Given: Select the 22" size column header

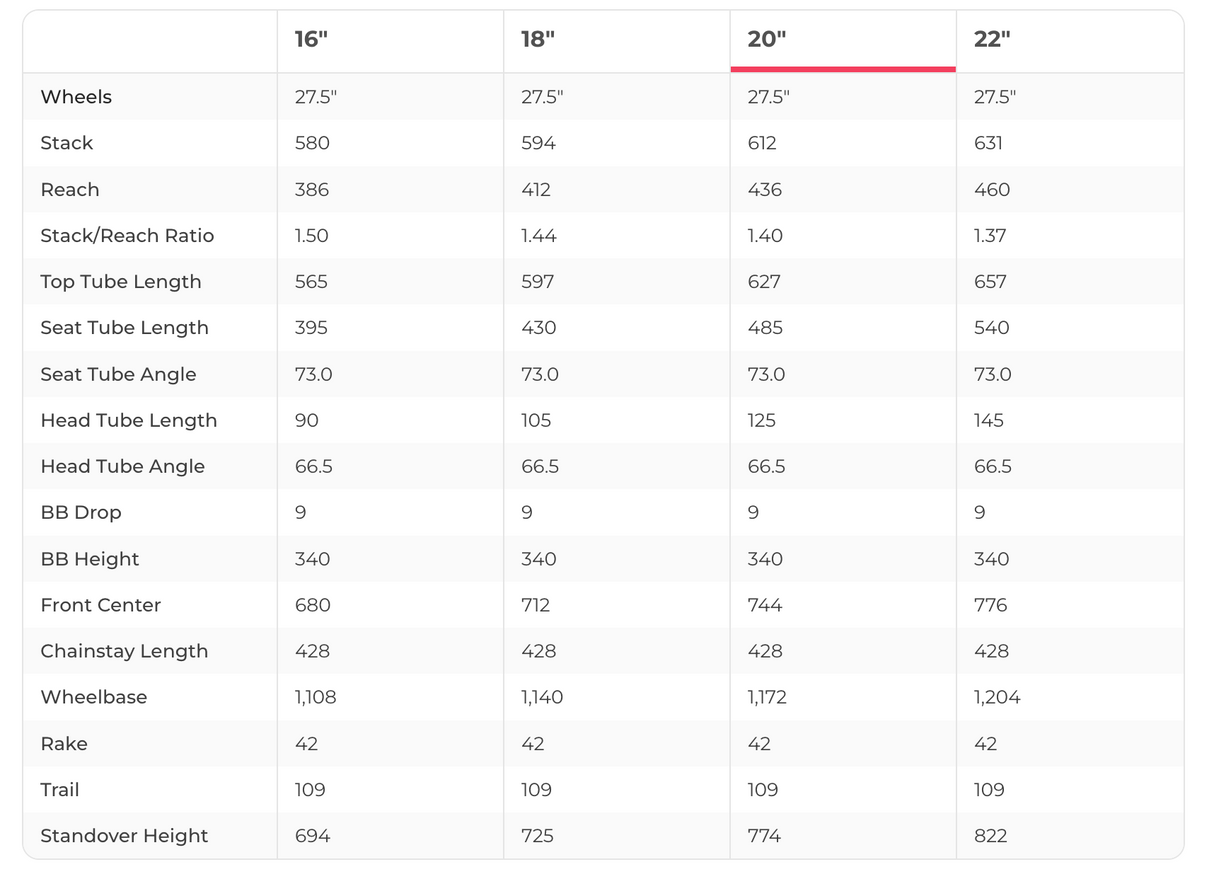Looking at the screenshot, I should (992, 40).
